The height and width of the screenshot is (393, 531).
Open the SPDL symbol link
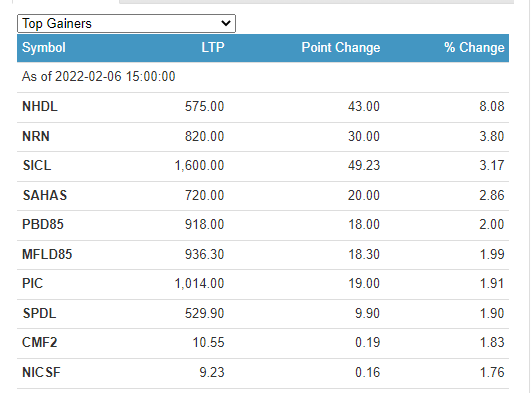tap(39, 313)
